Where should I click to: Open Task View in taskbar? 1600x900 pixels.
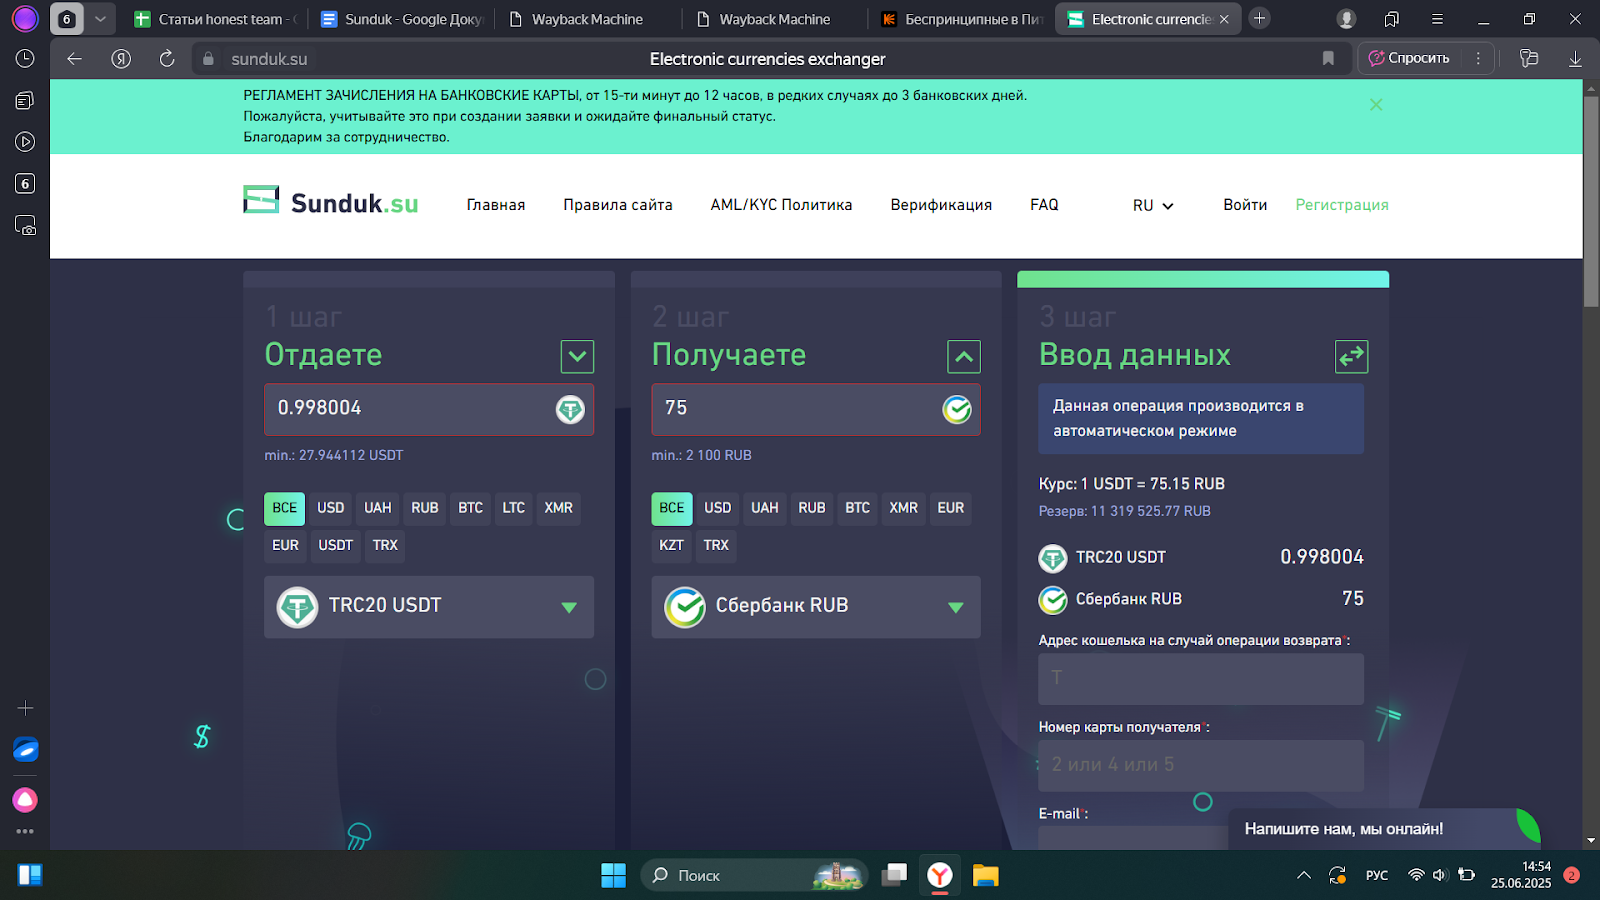(894, 876)
